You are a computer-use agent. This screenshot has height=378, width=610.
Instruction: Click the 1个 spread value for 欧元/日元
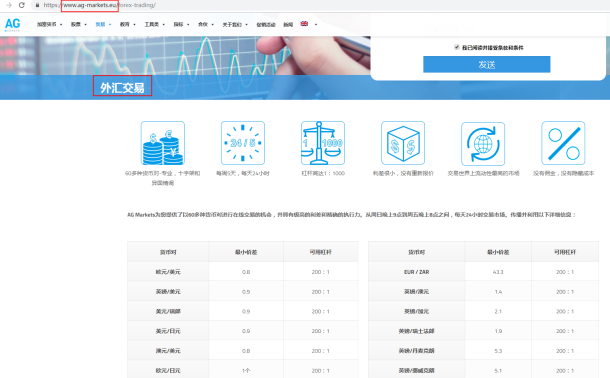tap(246, 371)
